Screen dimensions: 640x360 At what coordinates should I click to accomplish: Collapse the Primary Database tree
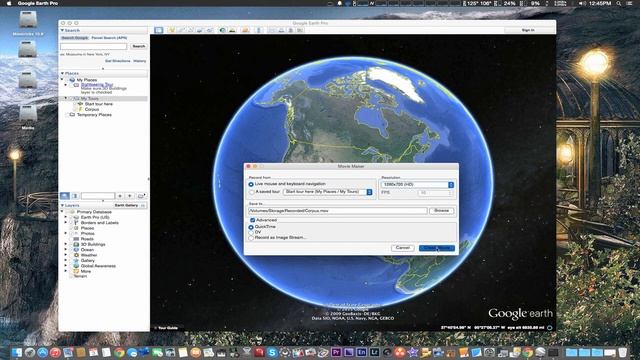62,212
